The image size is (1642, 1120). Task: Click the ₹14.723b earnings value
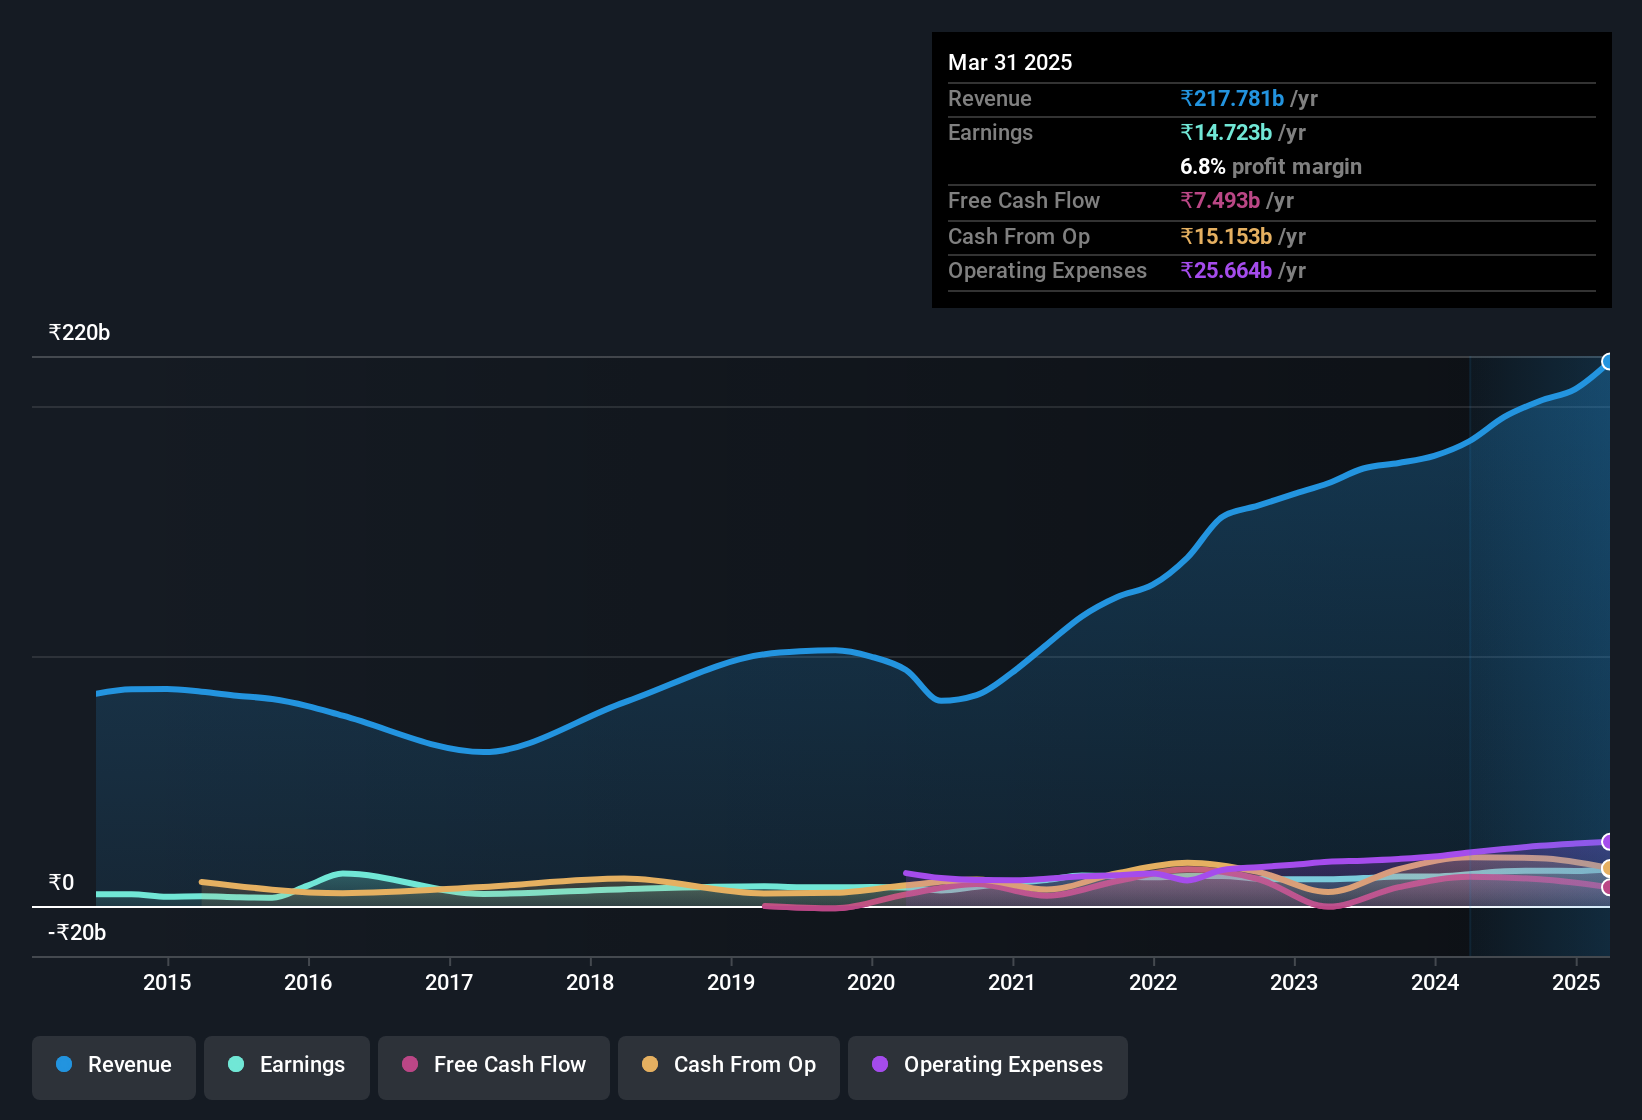(x=1226, y=132)
